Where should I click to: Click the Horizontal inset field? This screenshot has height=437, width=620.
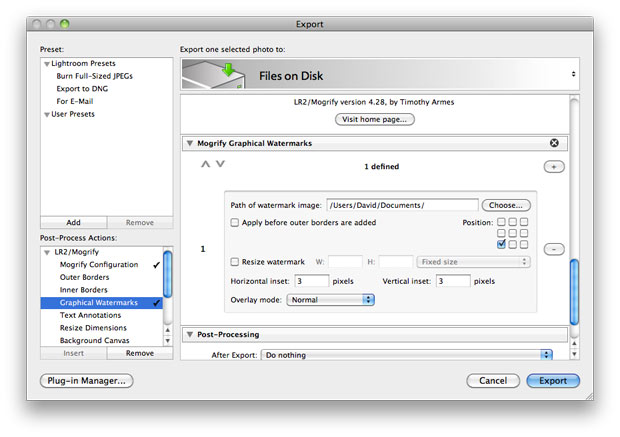pos(311,281)
